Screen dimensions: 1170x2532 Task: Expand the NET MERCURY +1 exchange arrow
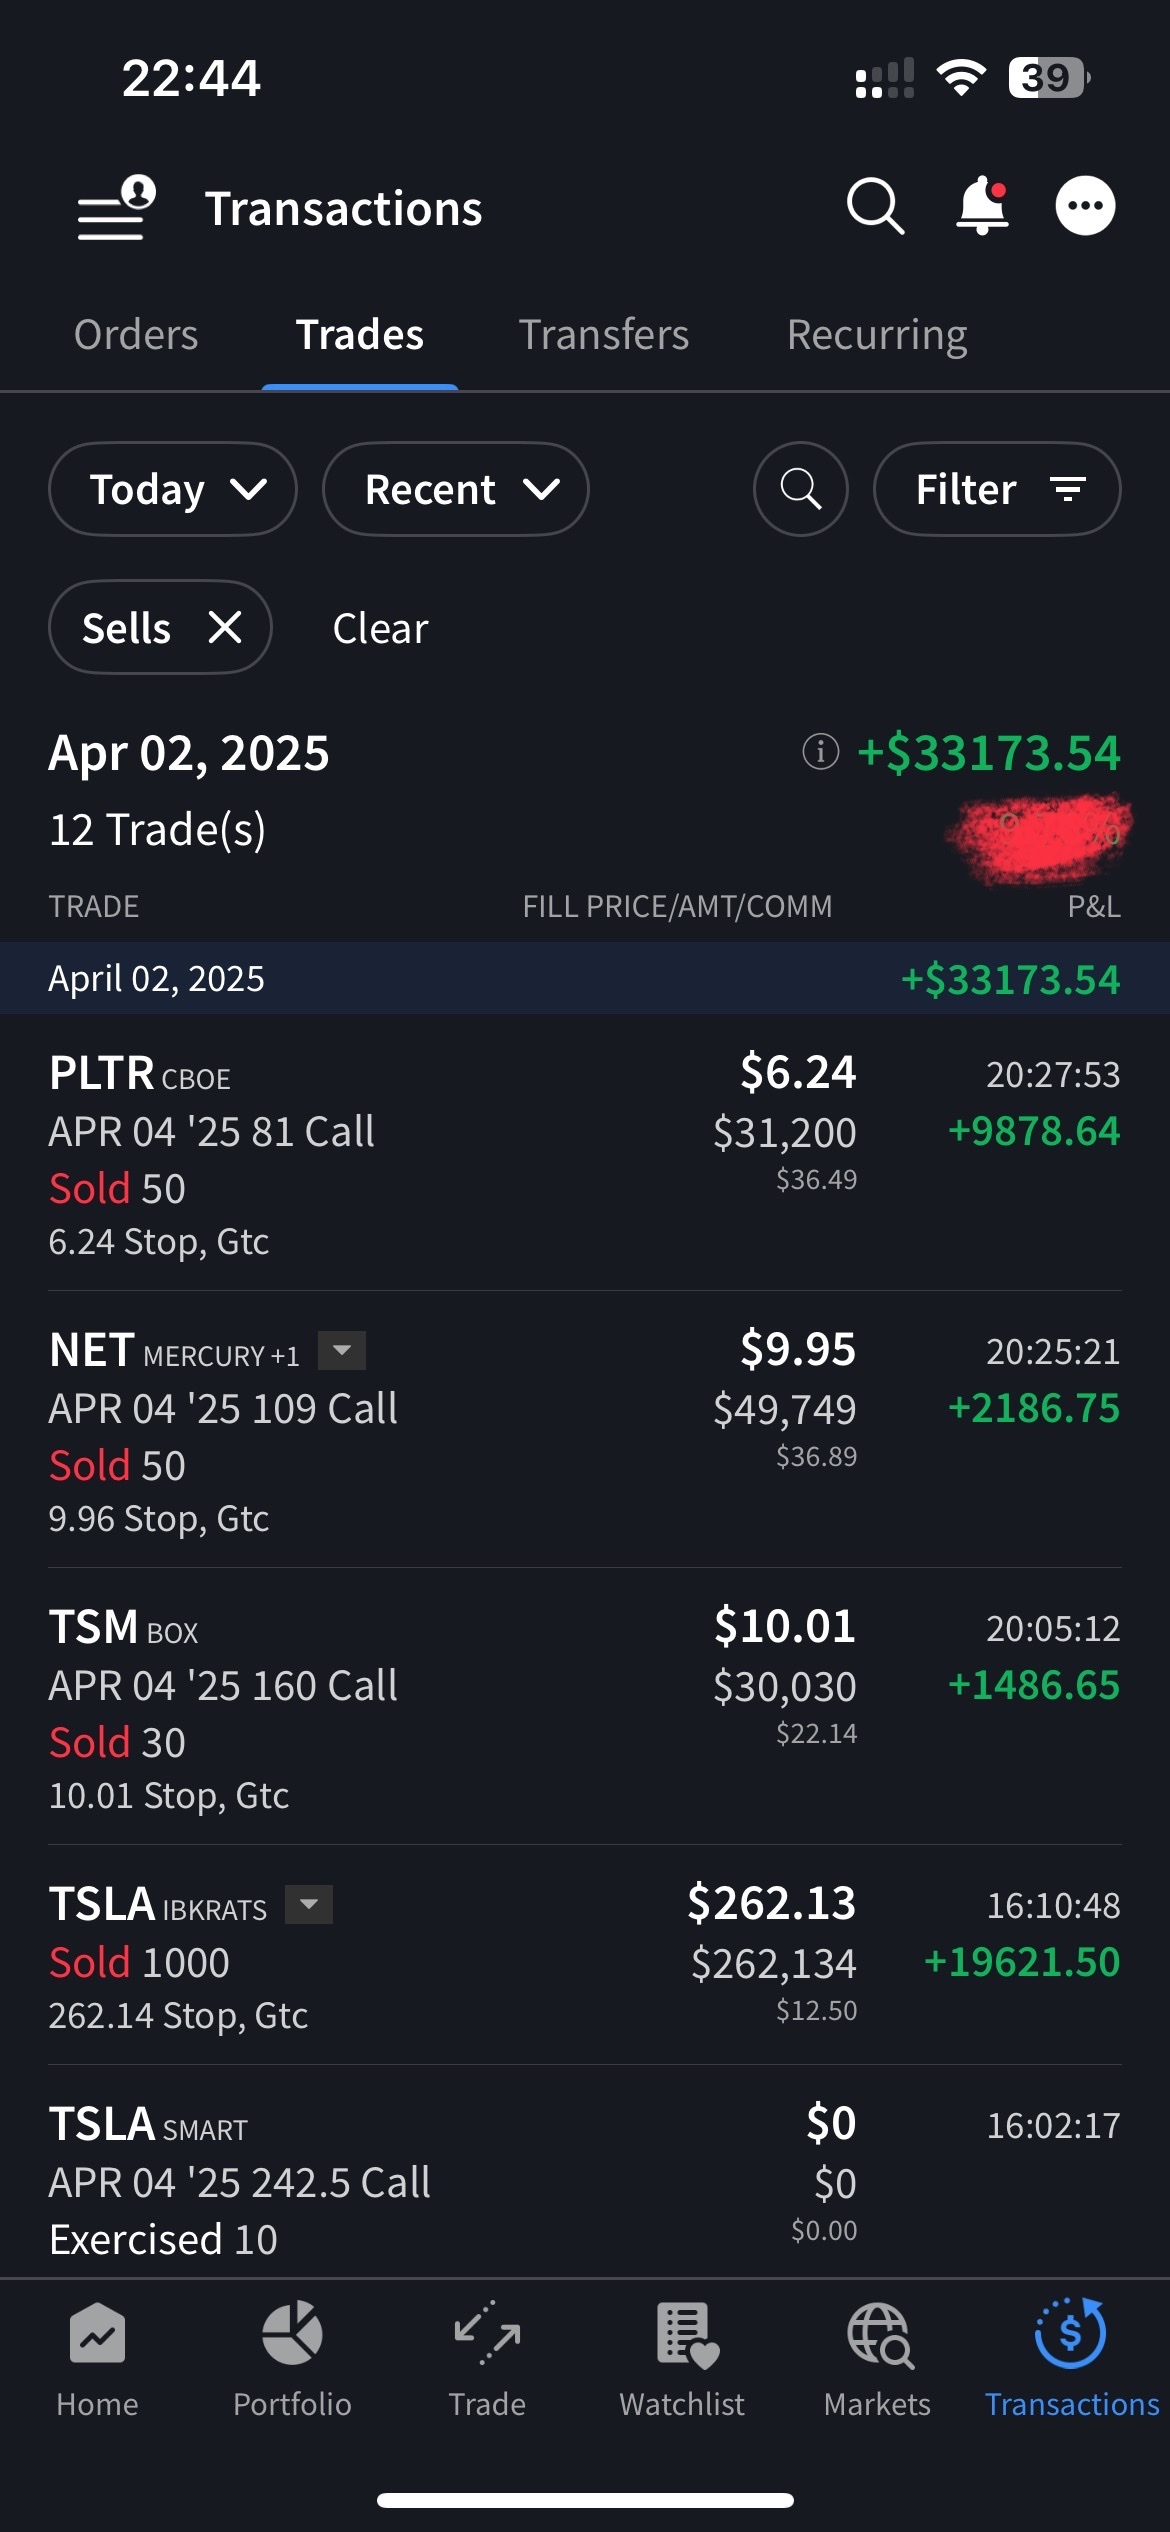pos(342,1351)
